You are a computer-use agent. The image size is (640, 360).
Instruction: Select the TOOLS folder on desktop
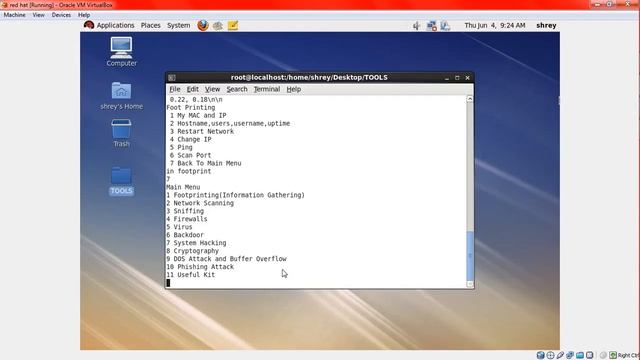tap(121, 181)
